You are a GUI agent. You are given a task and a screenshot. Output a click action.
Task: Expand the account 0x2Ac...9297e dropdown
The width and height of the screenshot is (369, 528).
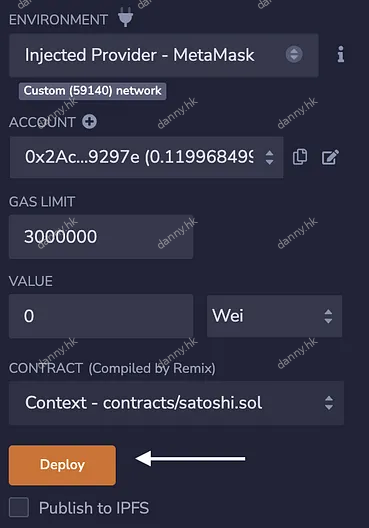[x=146, y=157]
